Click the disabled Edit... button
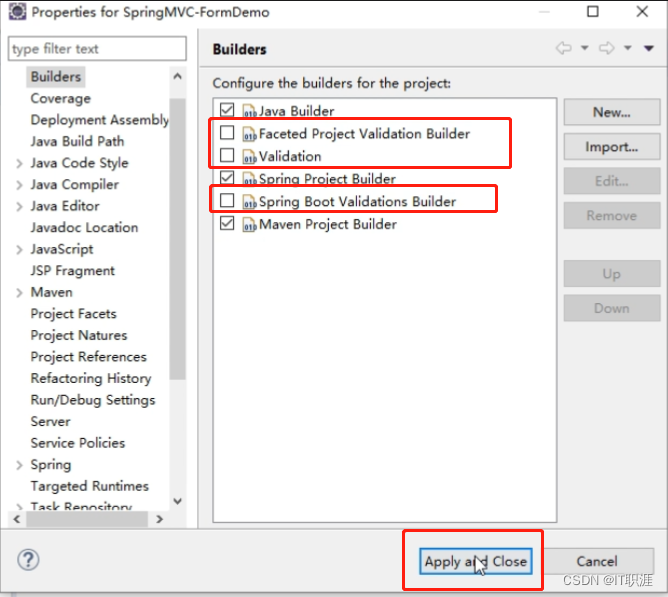Viewport: 668px width, 597px height. tap(612, 181)
